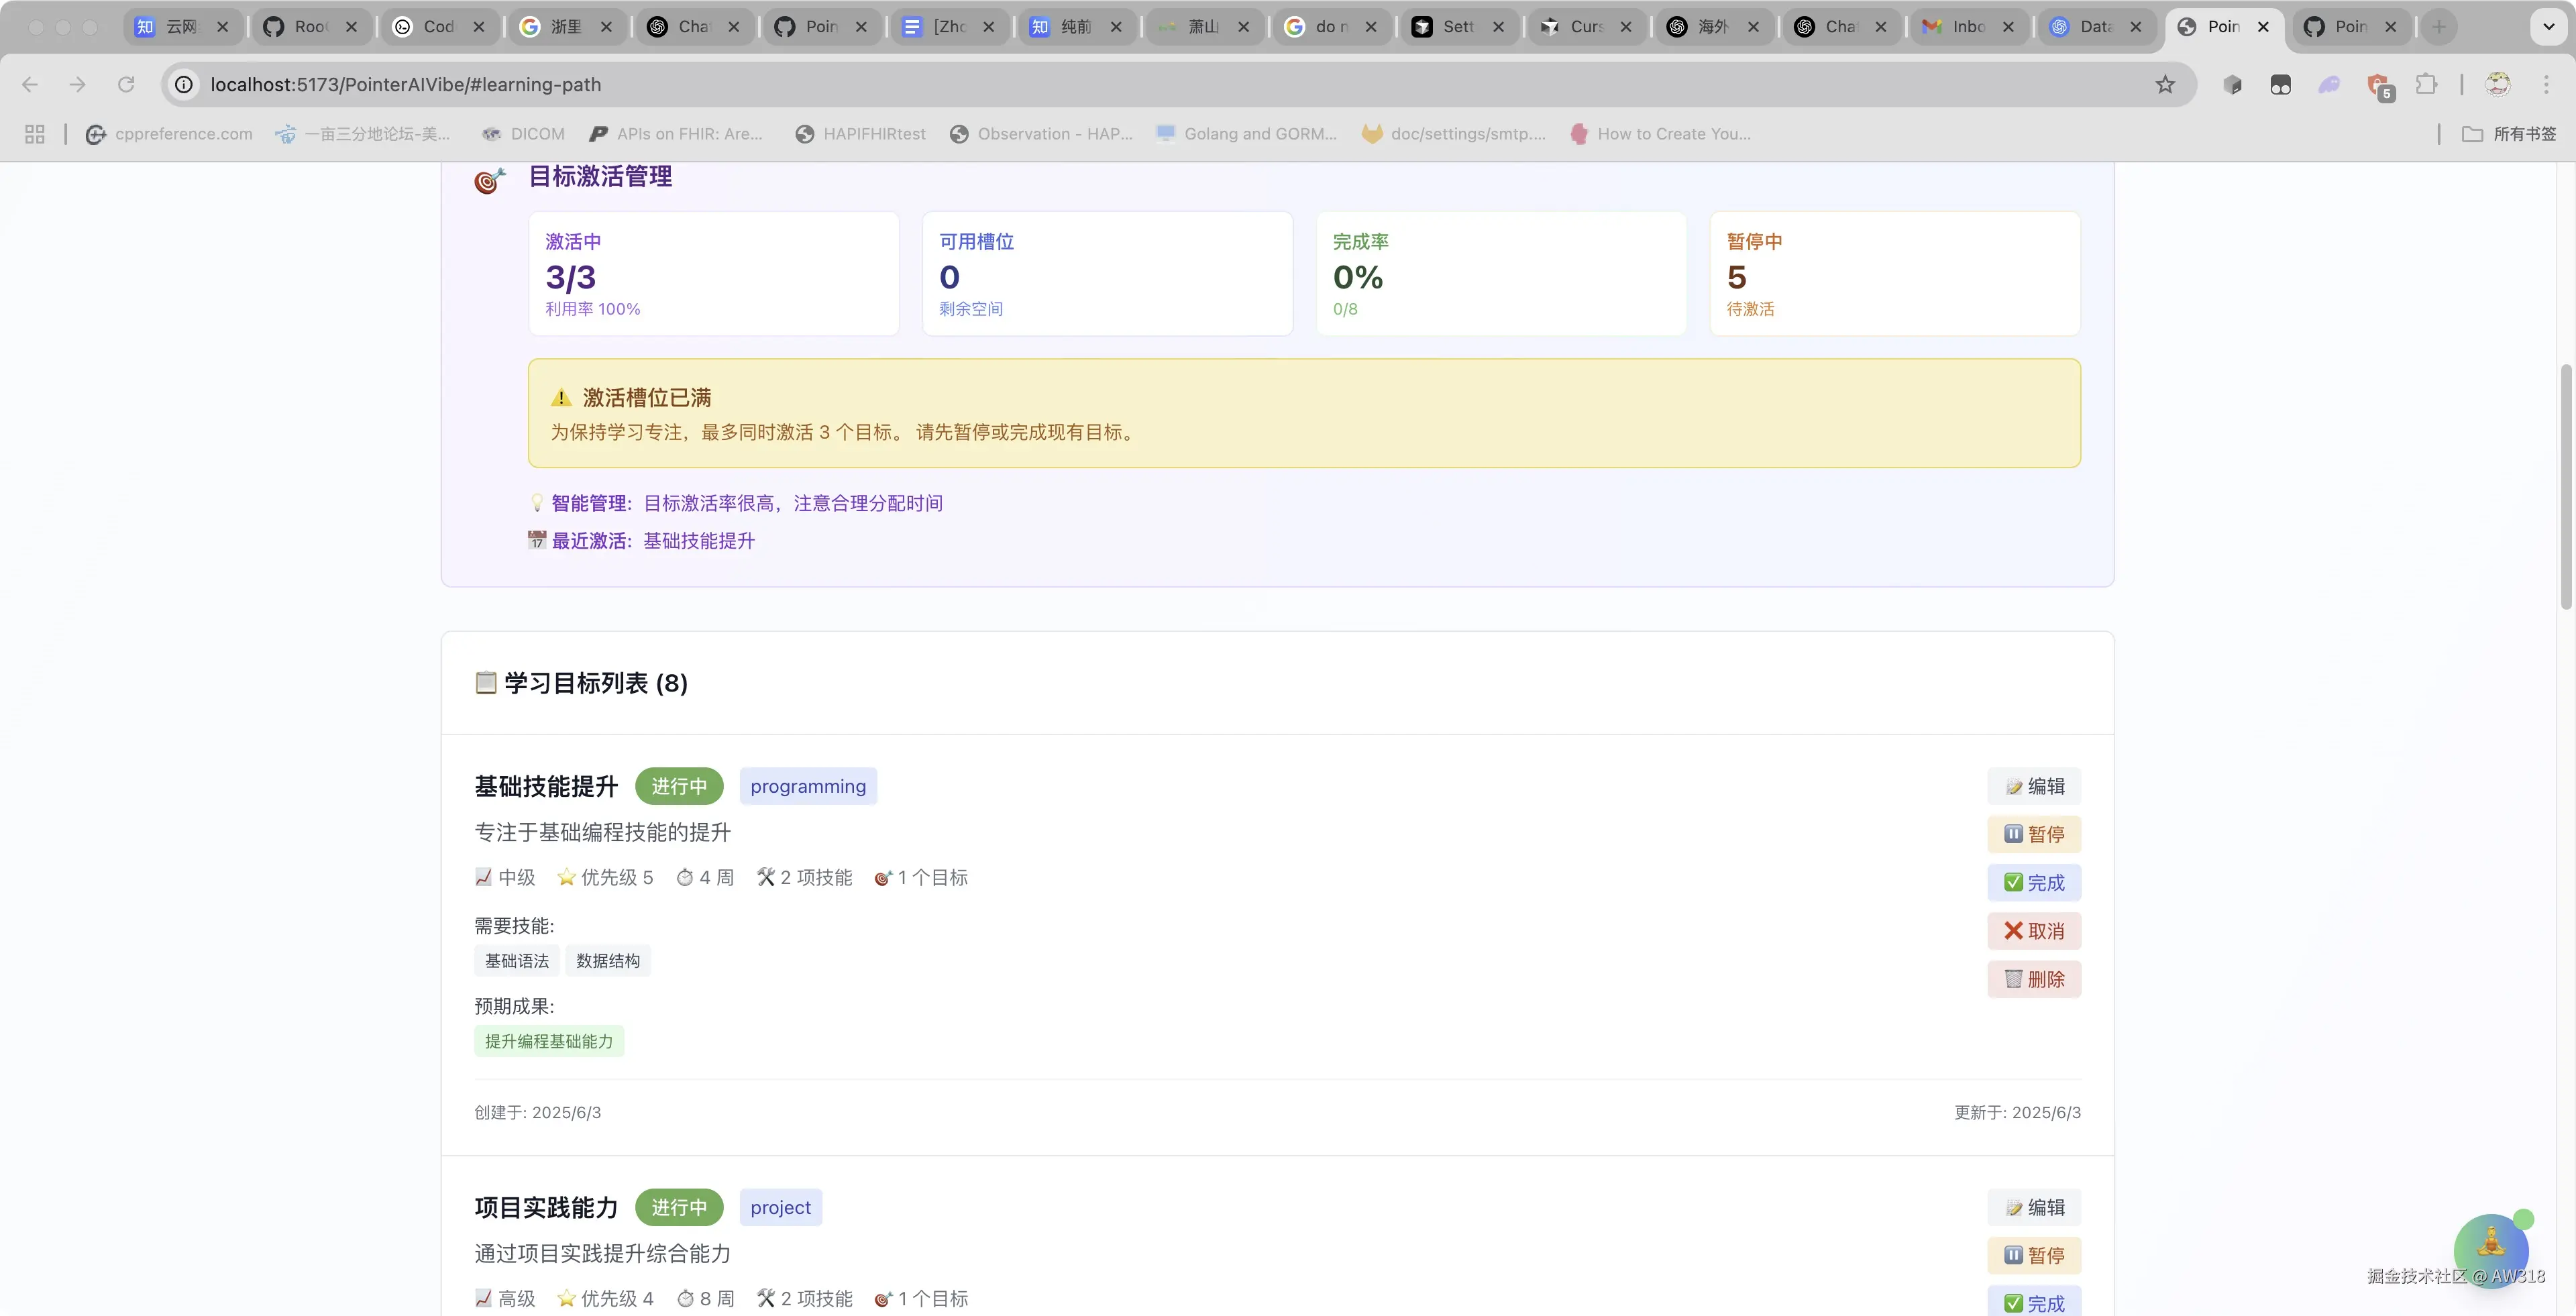Bookmark this page with star icon
This screenshot has width=2576, height=1316.
[x=2165, y=85]
